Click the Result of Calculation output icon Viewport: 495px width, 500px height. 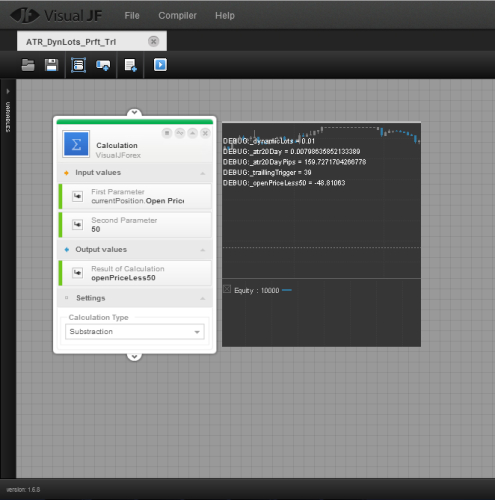(x=77, y=273)
